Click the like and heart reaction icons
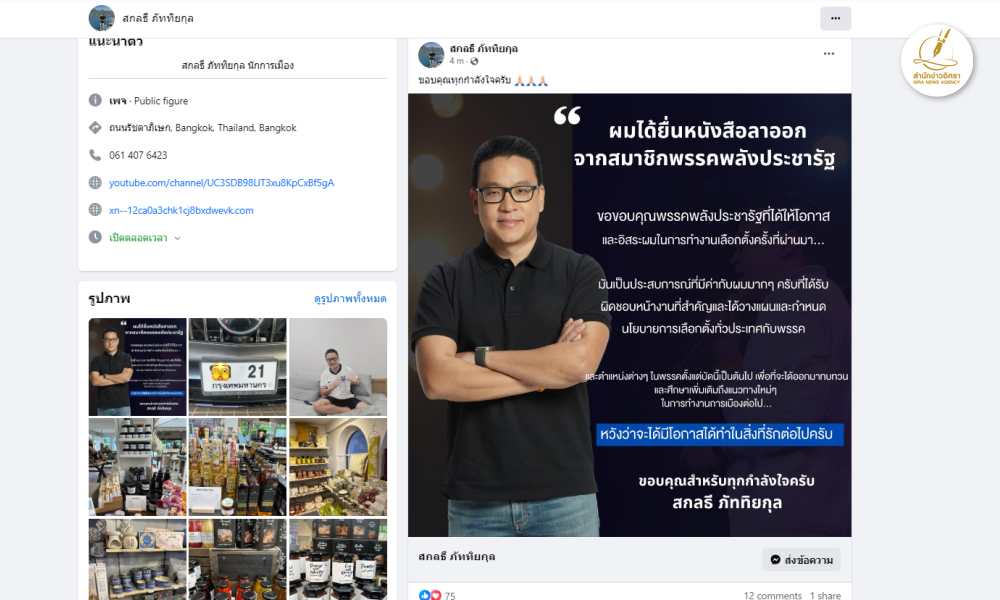 coord(429,595)
